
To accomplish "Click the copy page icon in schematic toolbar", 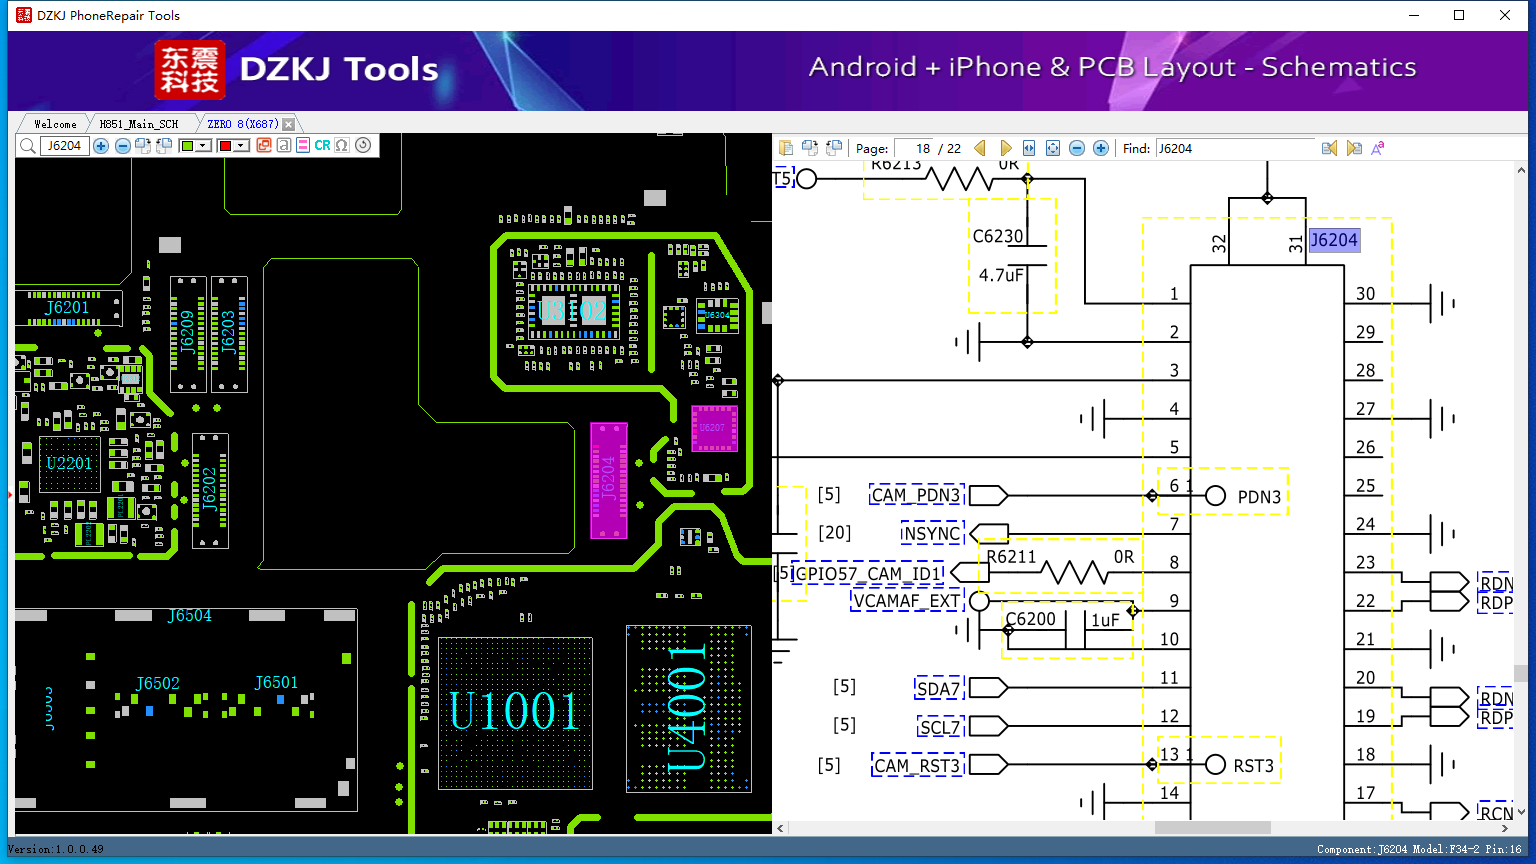I will 786,148.
